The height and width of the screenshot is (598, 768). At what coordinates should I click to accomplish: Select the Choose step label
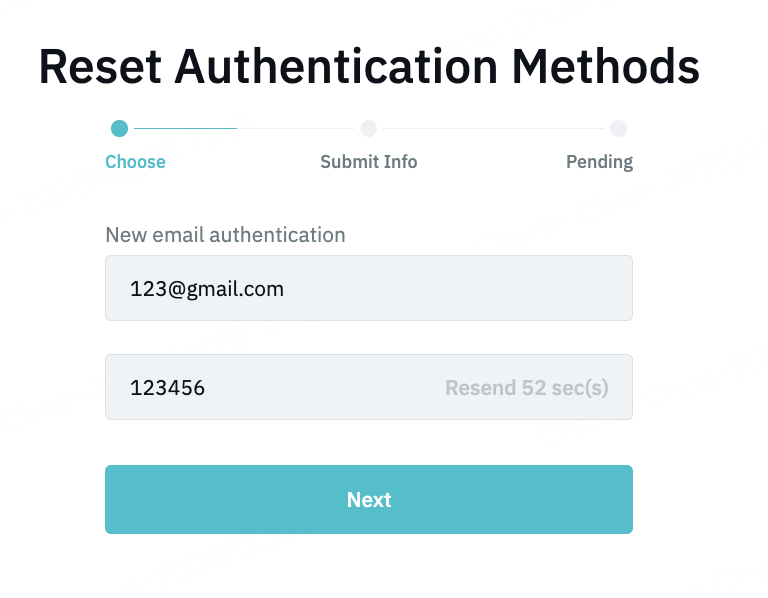(135, 162)
